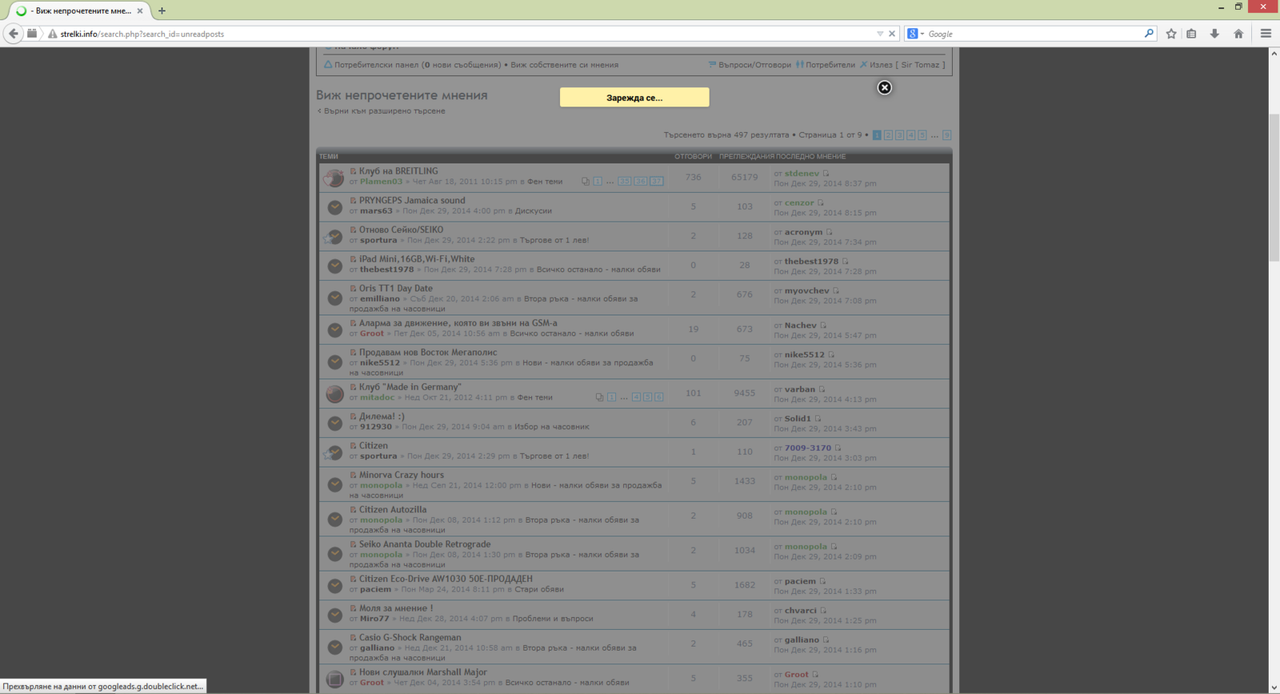This screenshot has width=1280, height=694.
Task: Open the address bar history dropdown arrow
Action: pyautogui.click(x=879, y=33)
